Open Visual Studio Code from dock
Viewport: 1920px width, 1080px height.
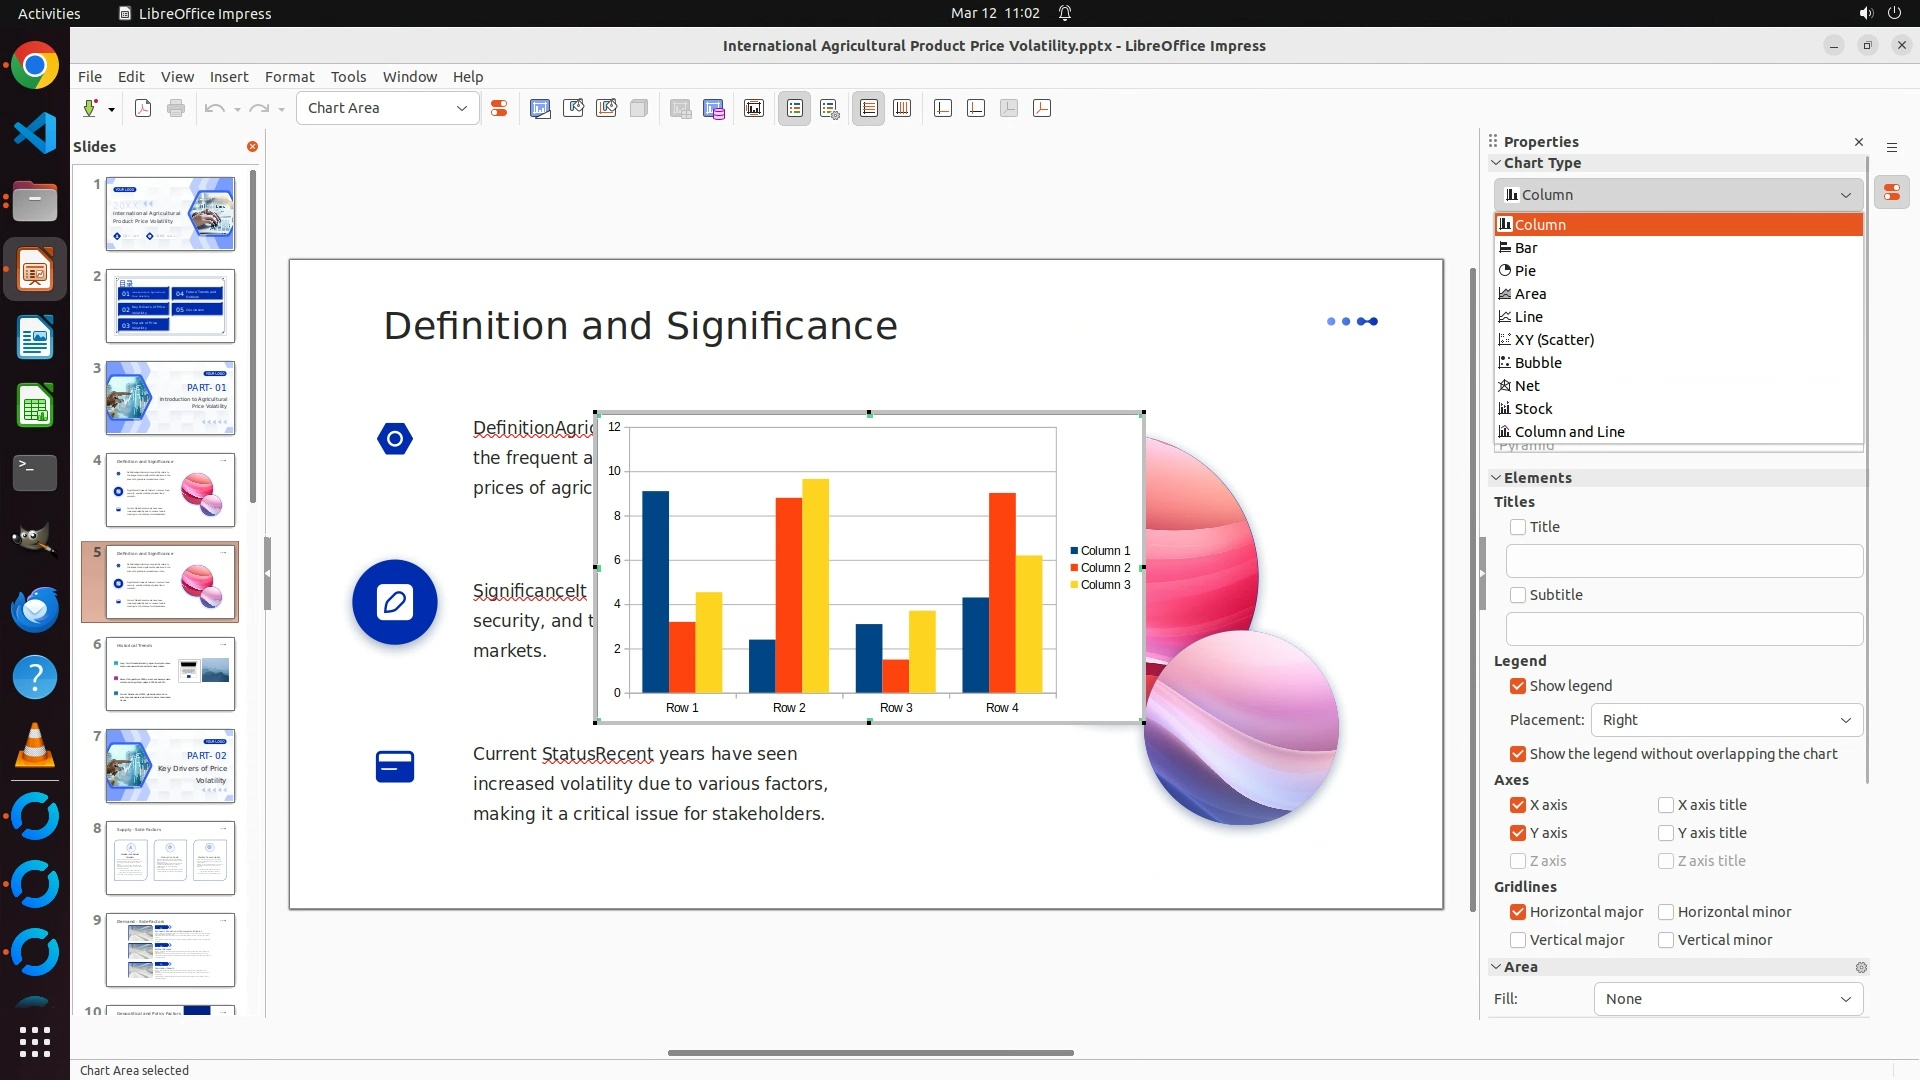coord(35,133)
